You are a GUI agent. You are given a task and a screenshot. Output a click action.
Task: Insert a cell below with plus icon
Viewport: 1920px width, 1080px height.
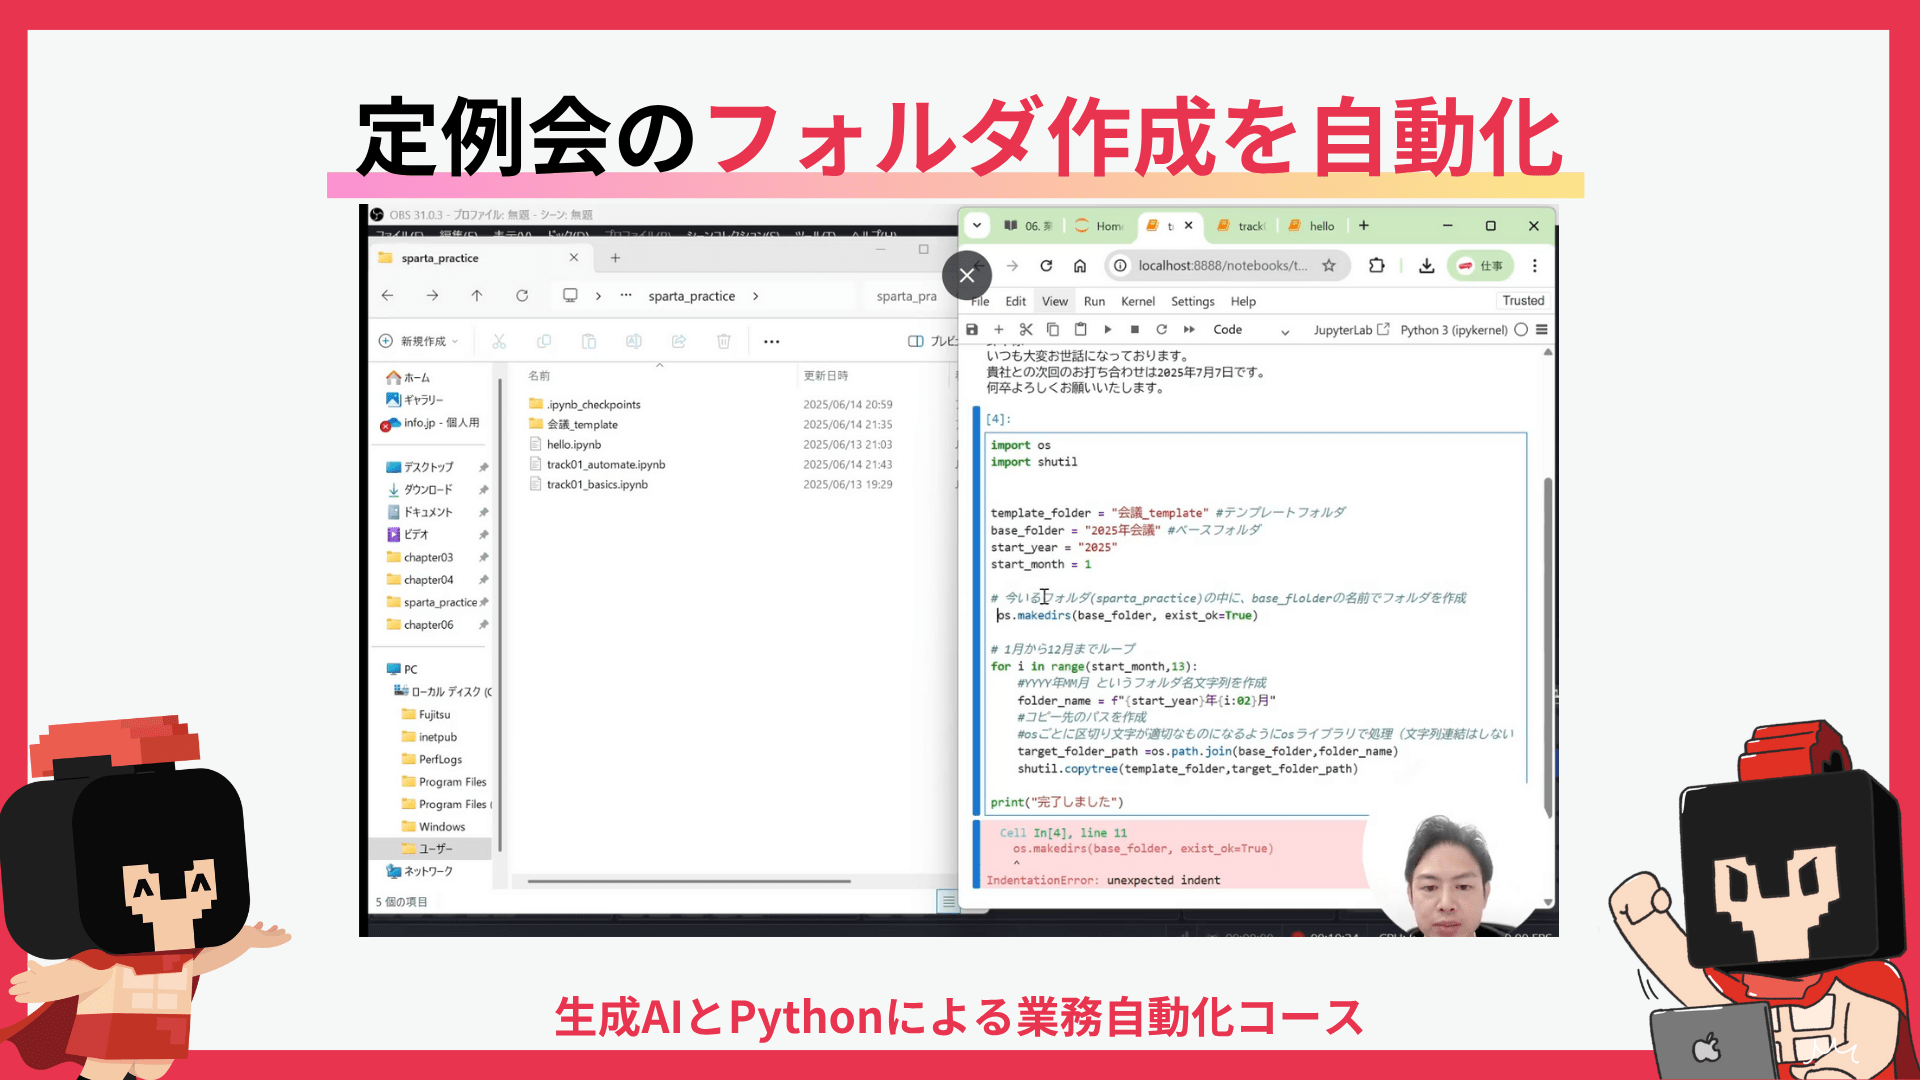(998, 330)
